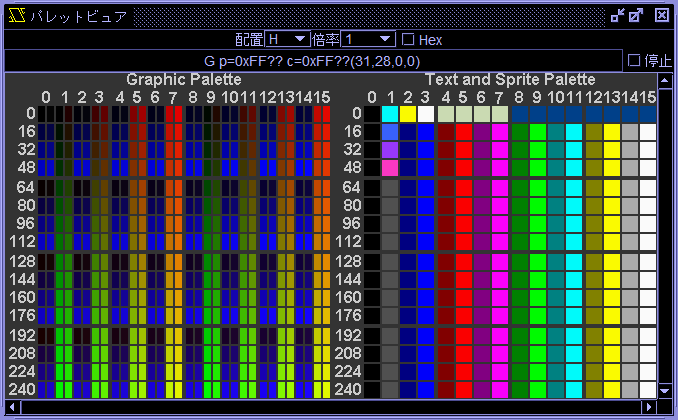Click the expand window icon in title bar
678x420 pixels.
click(637, 15)
